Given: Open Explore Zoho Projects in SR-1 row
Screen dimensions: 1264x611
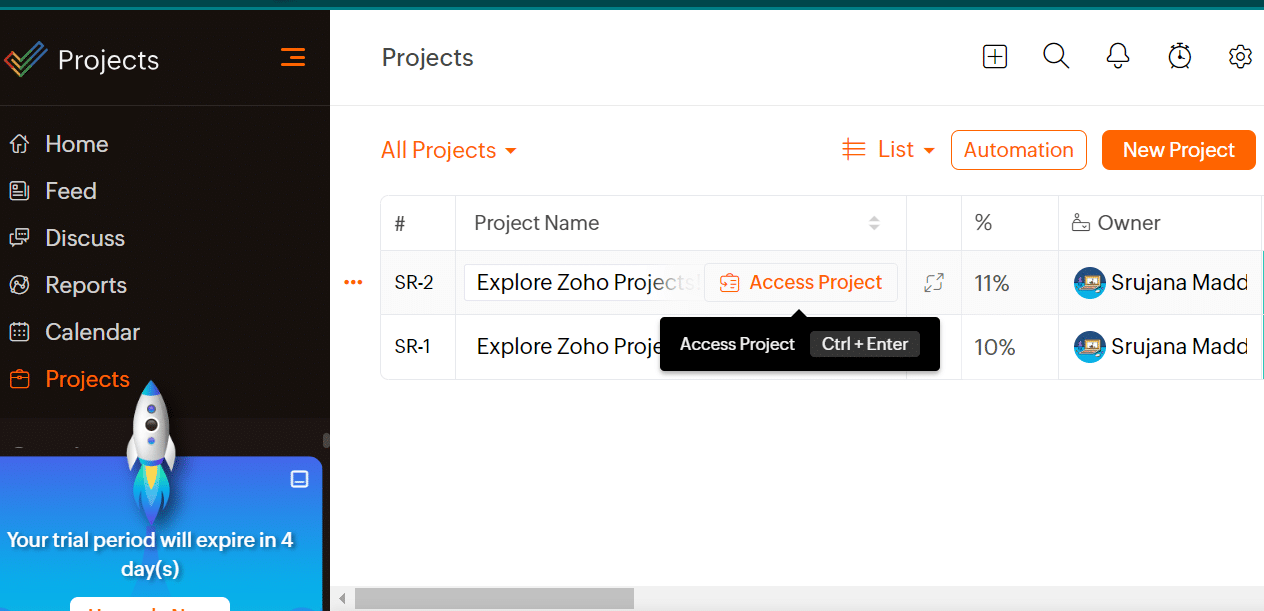Looking at the screenshot, I should click(570, 347).
